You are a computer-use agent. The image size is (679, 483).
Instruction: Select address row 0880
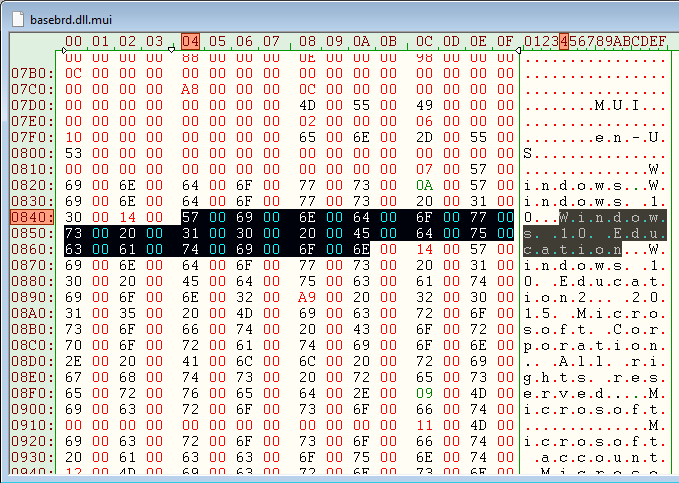32,281
